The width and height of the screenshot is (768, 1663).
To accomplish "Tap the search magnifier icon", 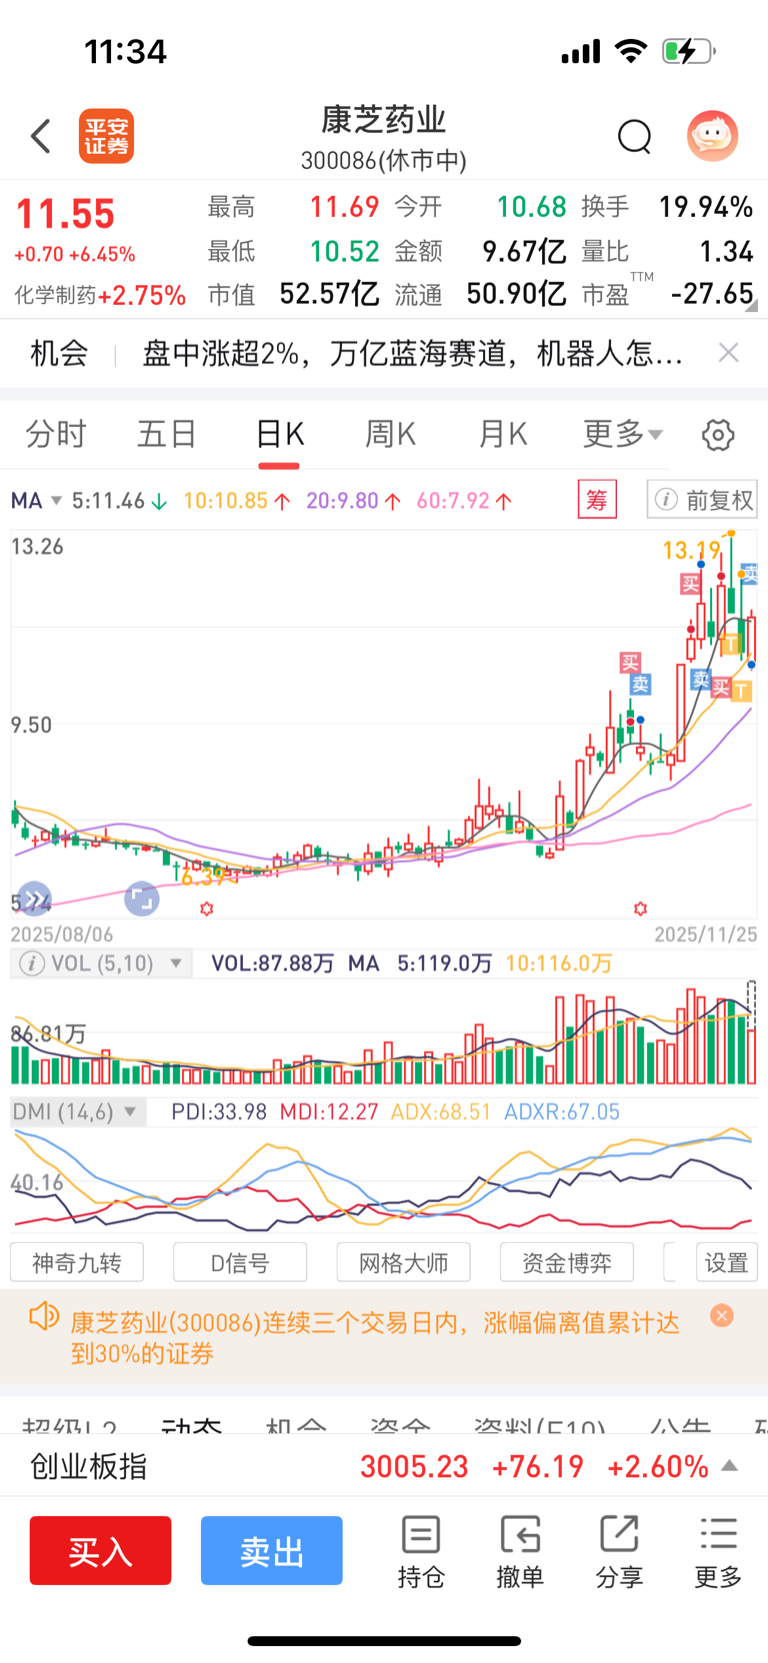I will 635,136.
